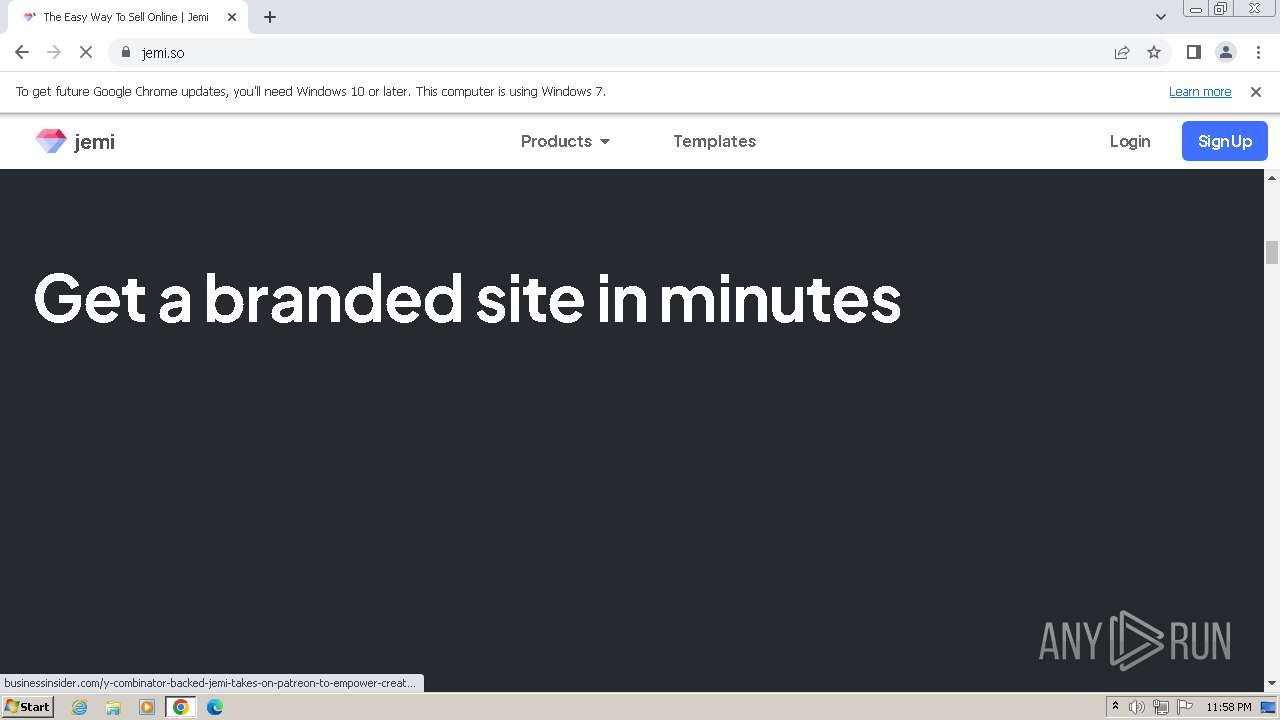Open the Action Center flag icon
The width and height of the screenshot is (1280, 720).
(1185, 707)
